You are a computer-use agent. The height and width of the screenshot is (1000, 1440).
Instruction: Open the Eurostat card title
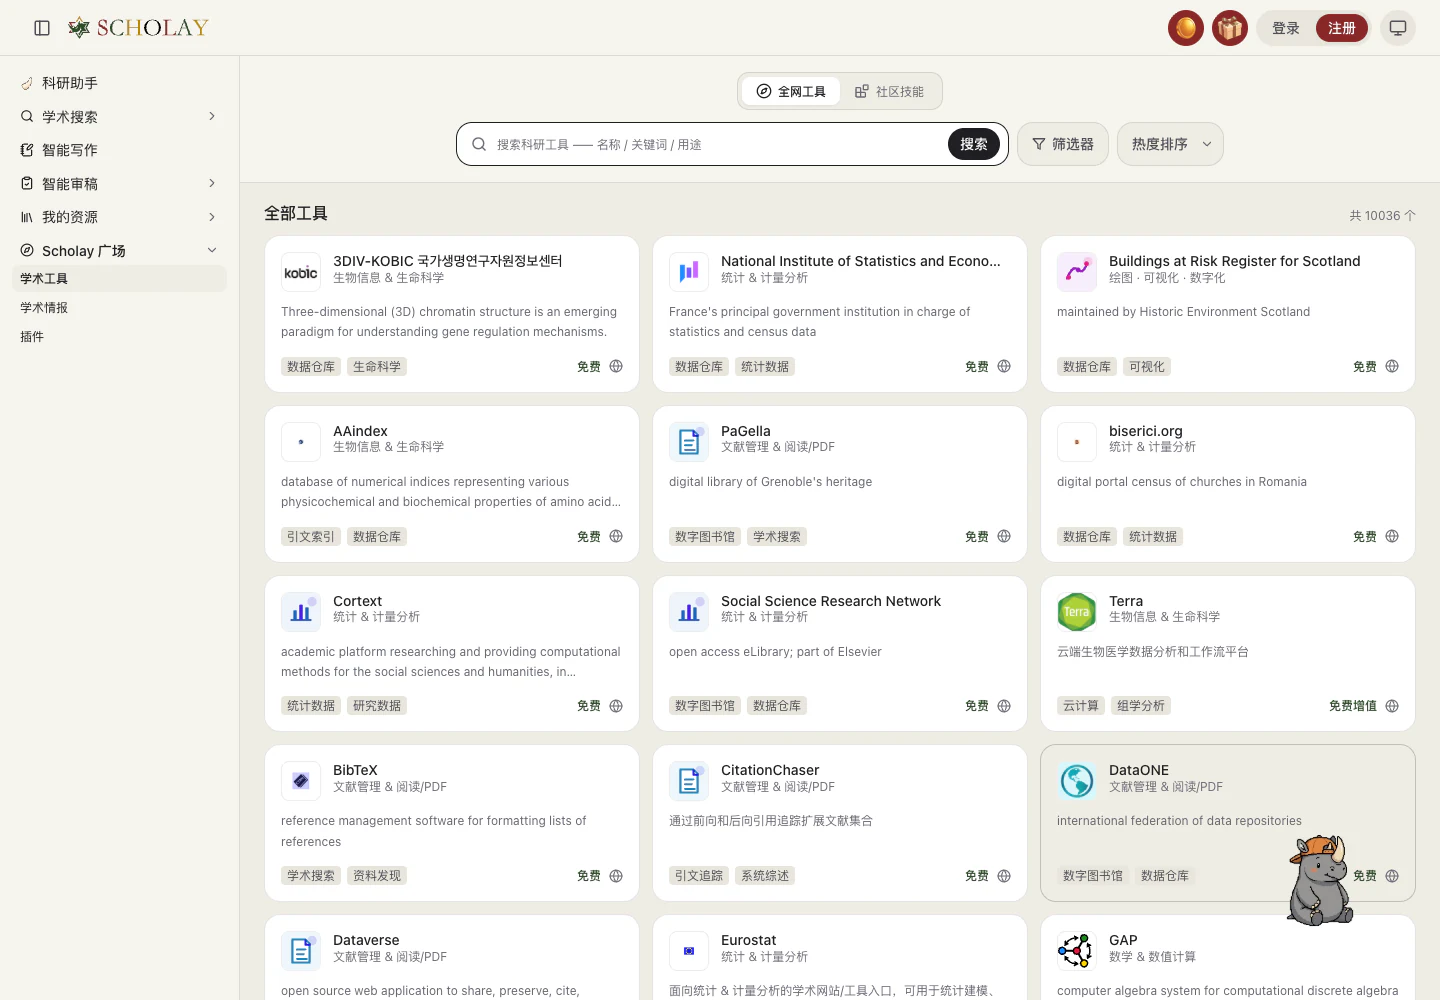(749, 940)
